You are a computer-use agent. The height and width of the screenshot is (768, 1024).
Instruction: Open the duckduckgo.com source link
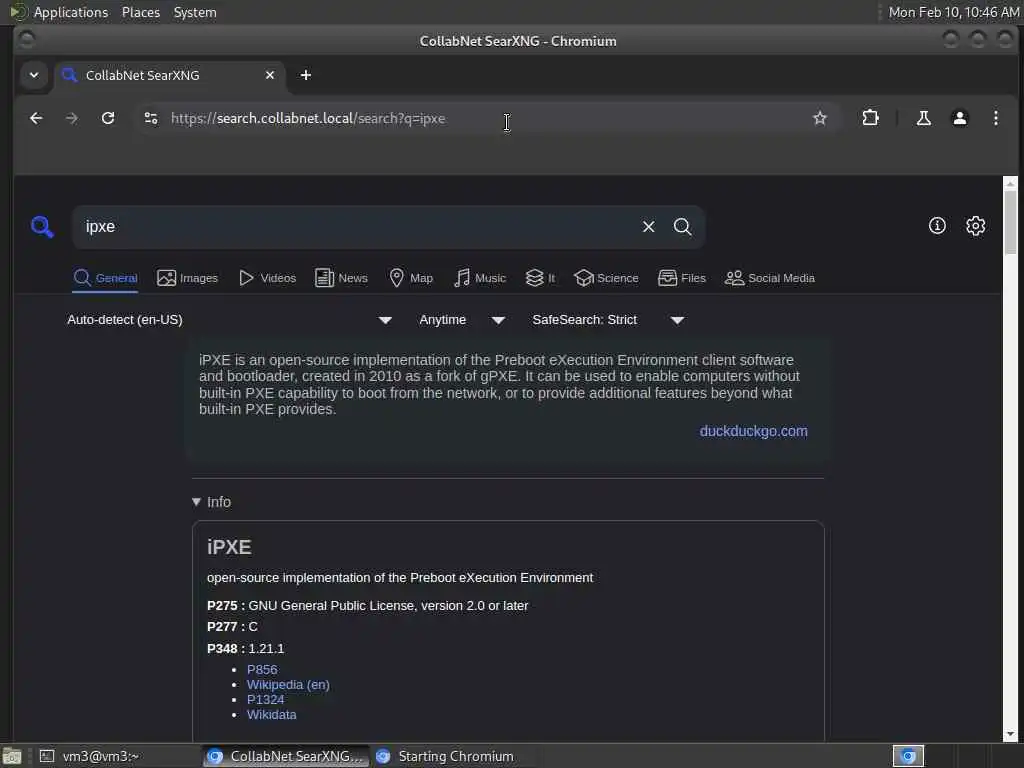point(754,432)
